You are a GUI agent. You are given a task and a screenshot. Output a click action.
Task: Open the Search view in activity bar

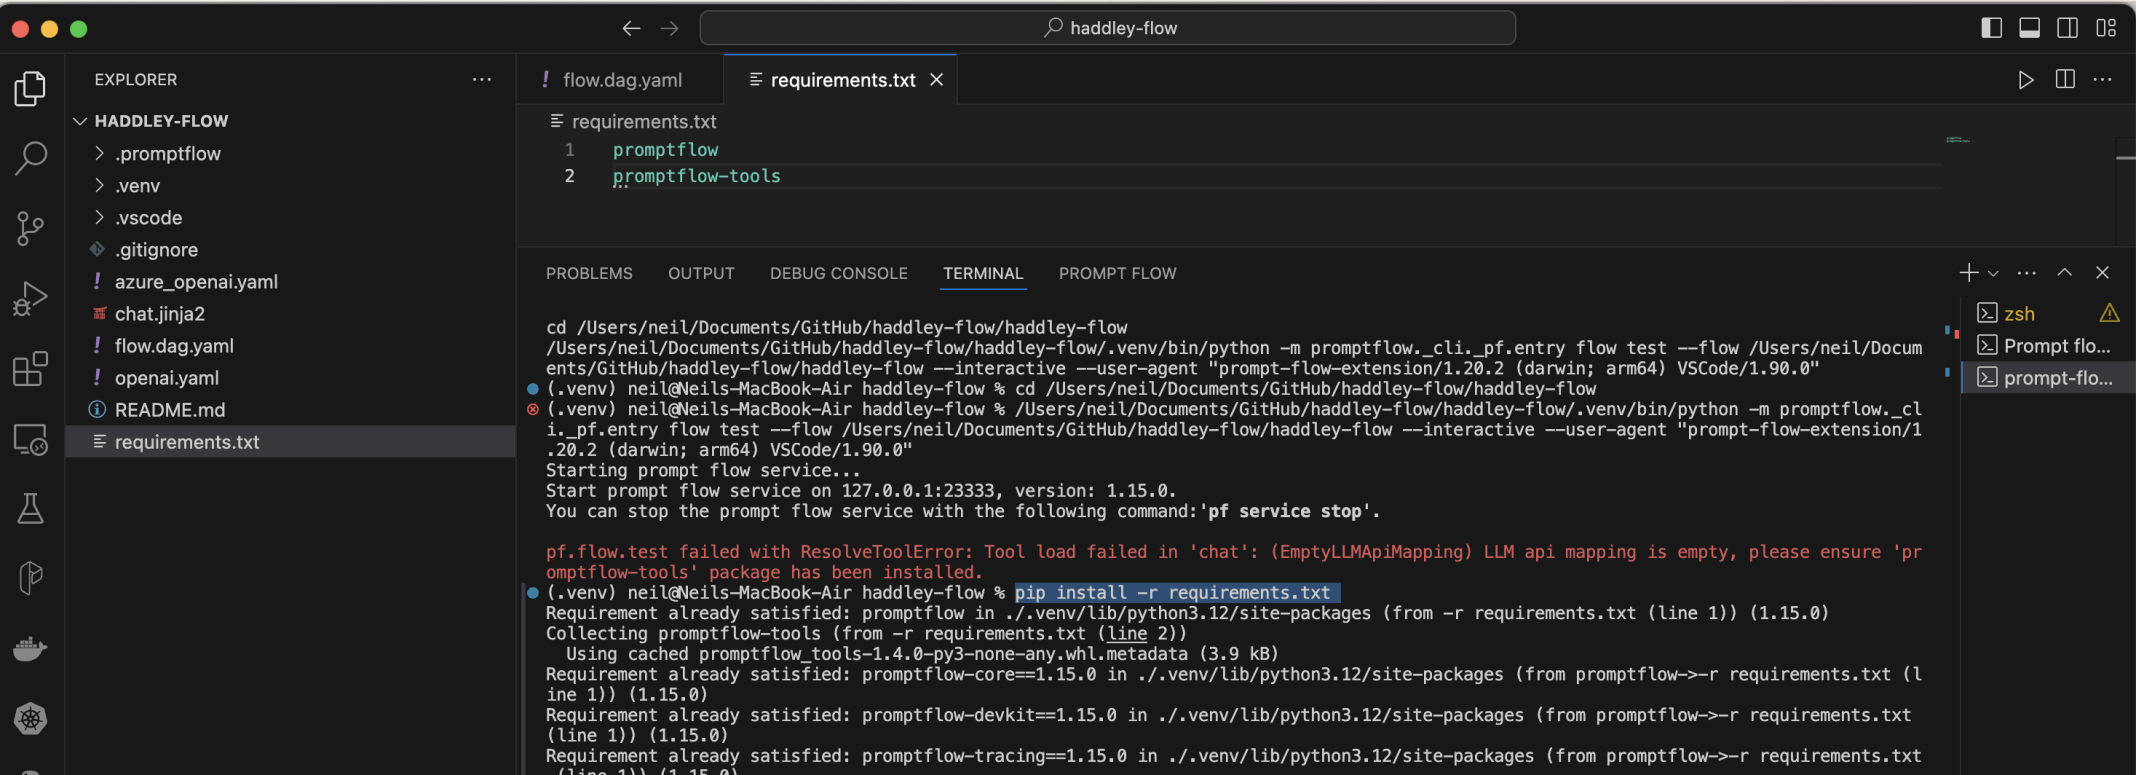pyautogui.click(x=30, y=157)
